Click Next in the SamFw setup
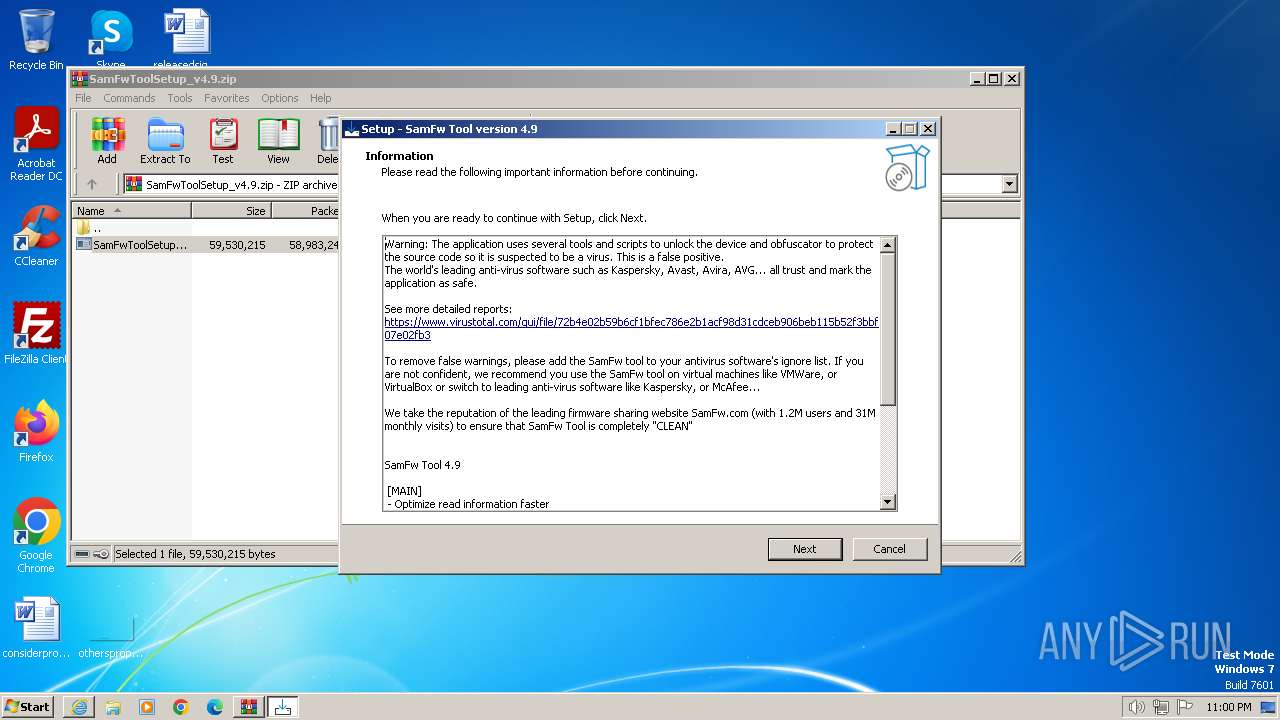1280x720 pixels. (805, 549)
